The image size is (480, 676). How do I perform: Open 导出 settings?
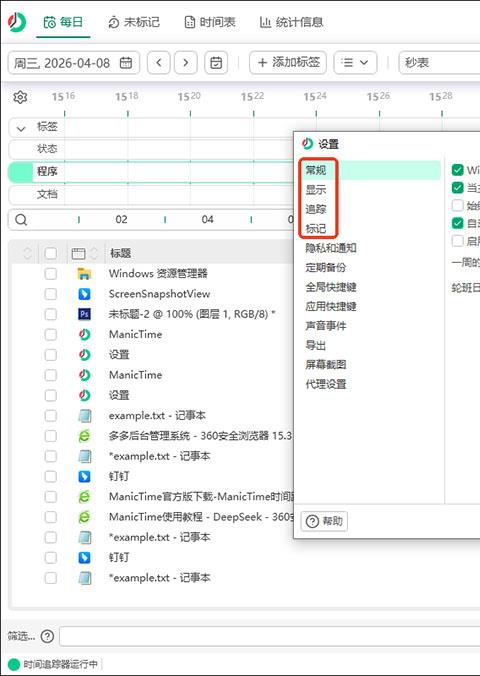pos(316,345)
